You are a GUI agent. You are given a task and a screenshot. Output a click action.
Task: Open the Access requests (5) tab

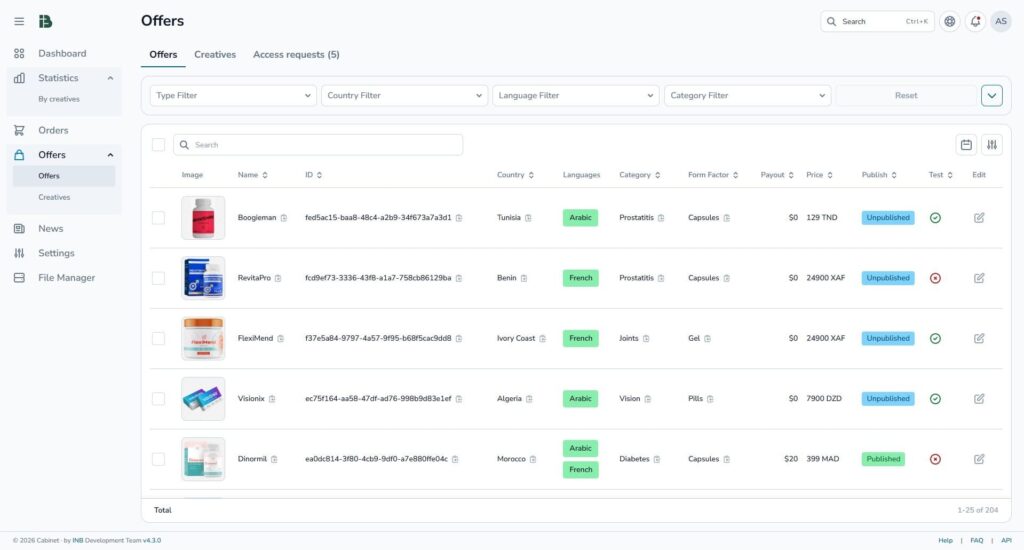tap(296, 55)
